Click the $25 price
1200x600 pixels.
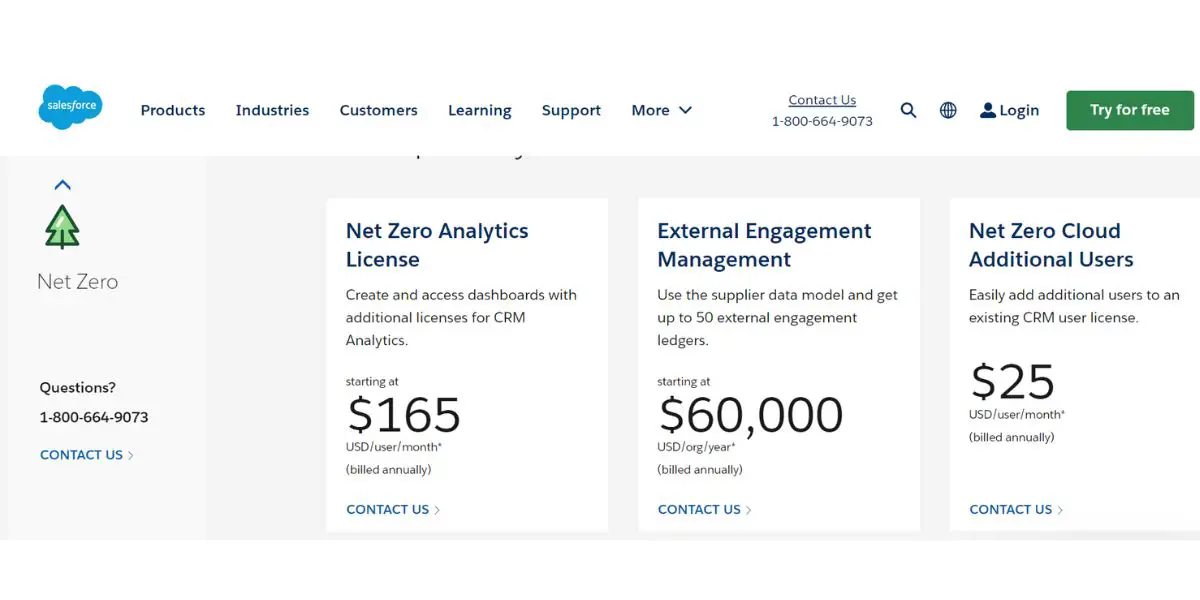pos(1012,382)
